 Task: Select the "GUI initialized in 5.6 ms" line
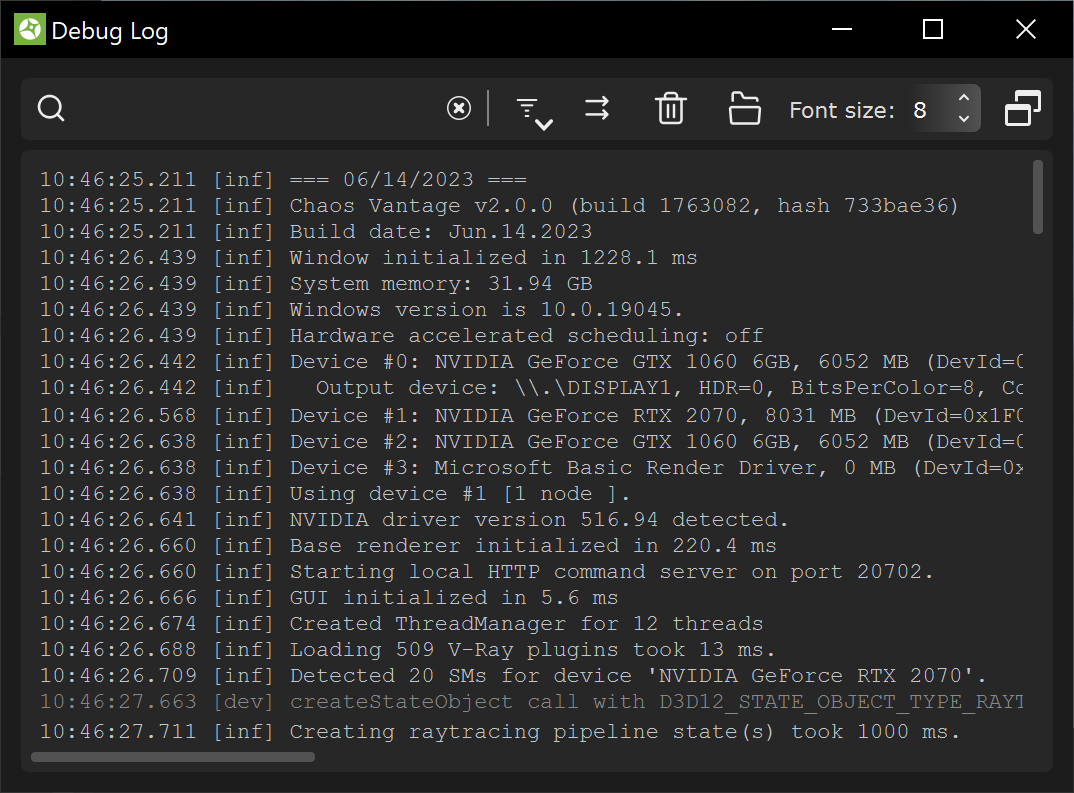pyautogui.click(x=329, y=598)
